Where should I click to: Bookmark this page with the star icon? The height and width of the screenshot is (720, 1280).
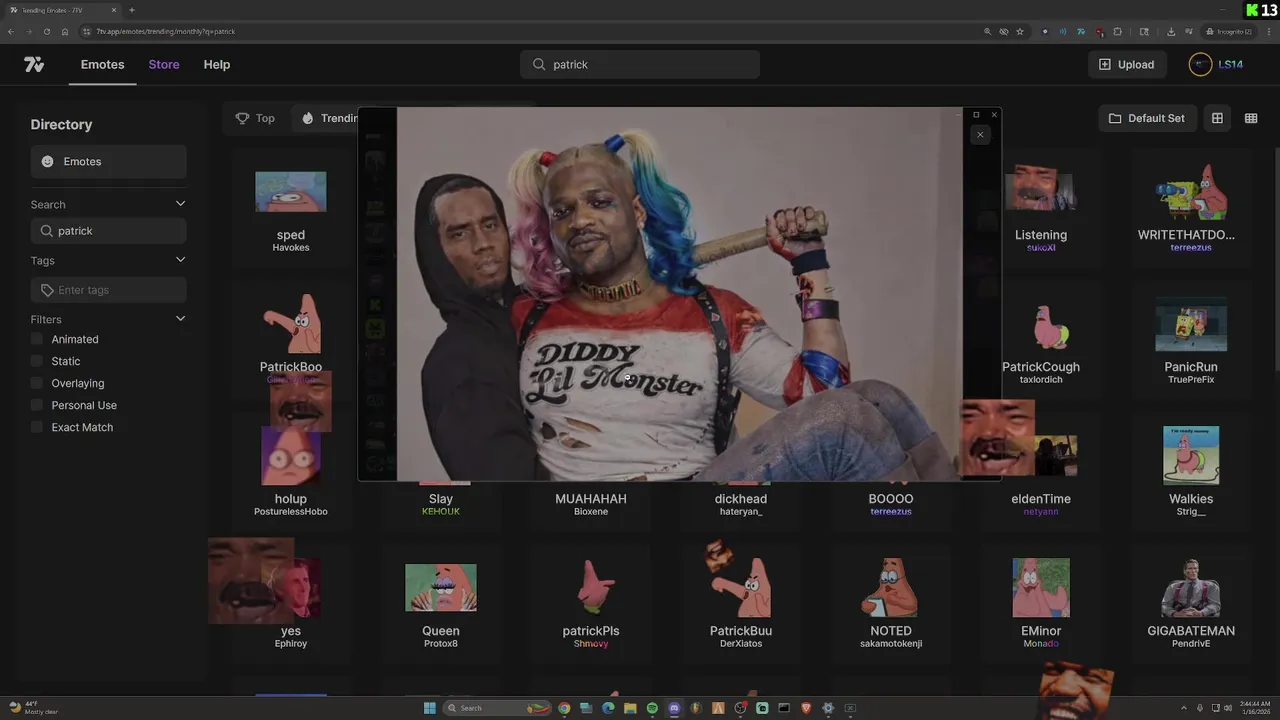pos(1020,31)
